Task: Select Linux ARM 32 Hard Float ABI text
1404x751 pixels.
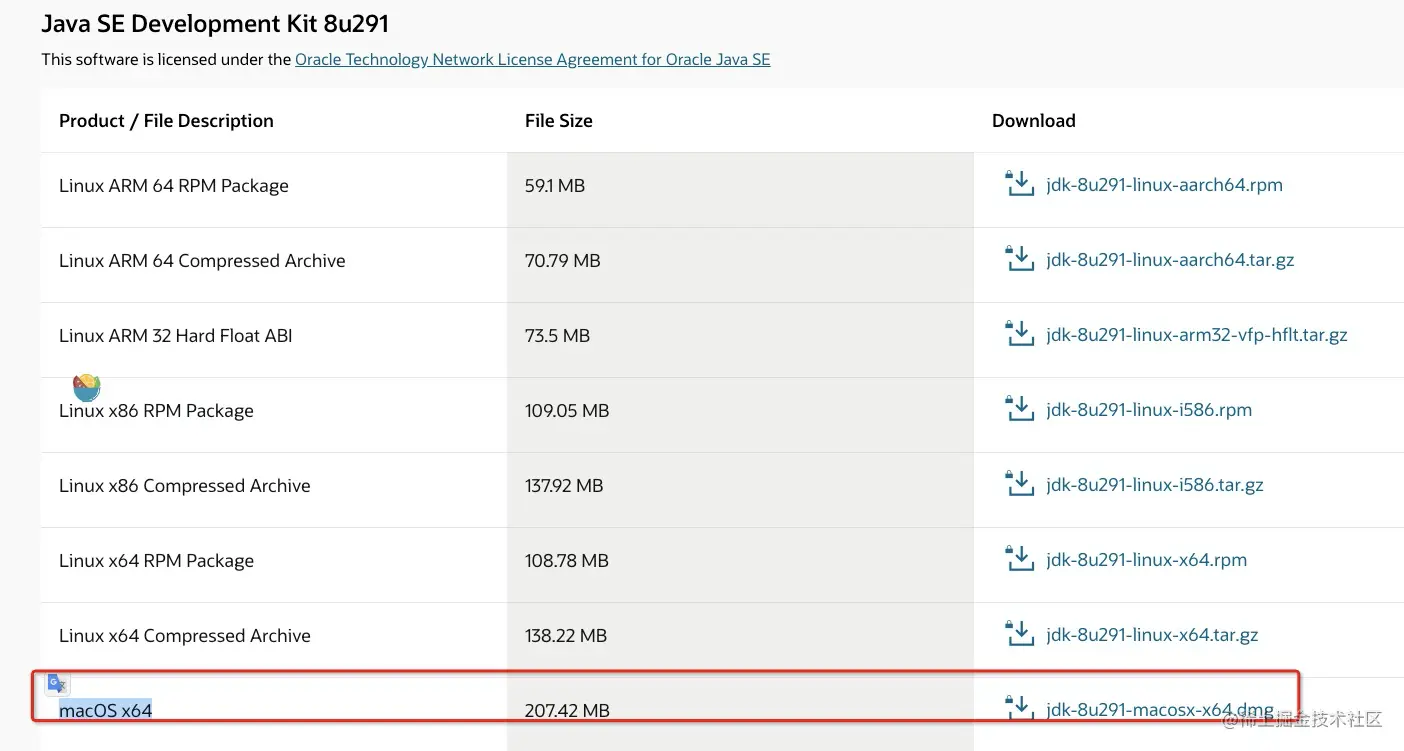Action: 176,336
